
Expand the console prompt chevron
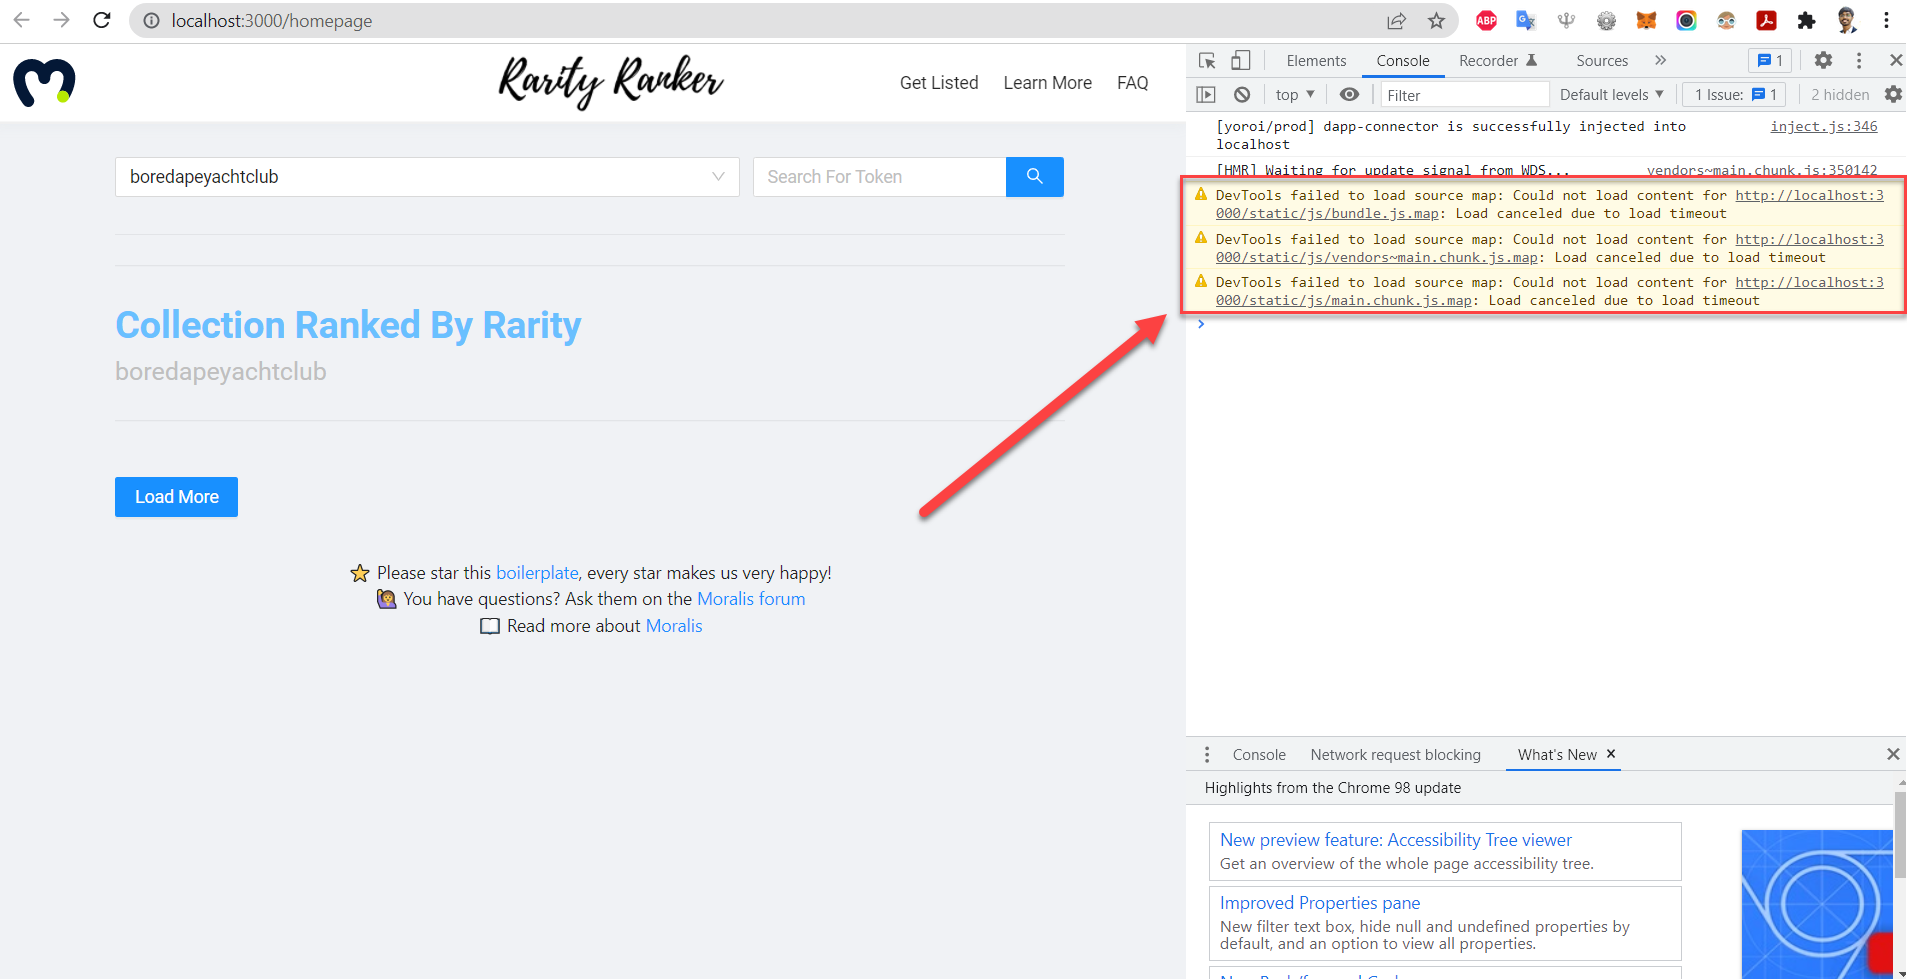(x=1201, y=324)
